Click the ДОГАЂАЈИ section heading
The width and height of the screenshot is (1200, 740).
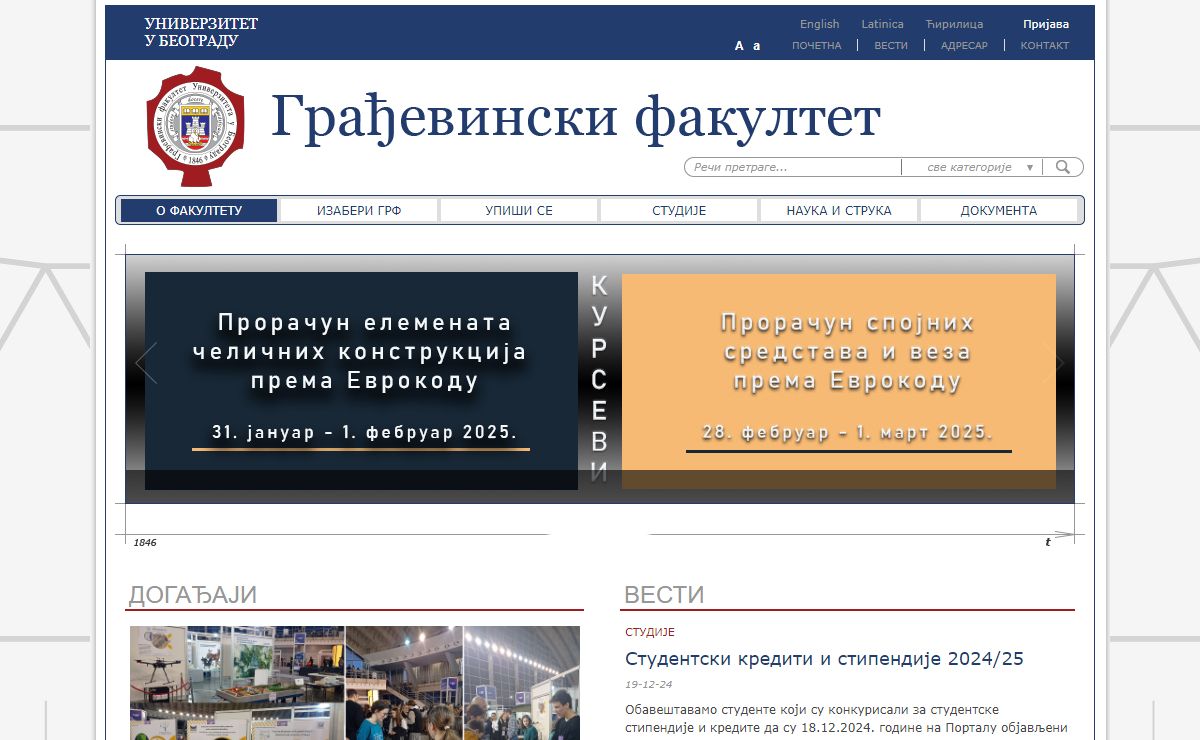pyautogui.click(x=193, y=595)
